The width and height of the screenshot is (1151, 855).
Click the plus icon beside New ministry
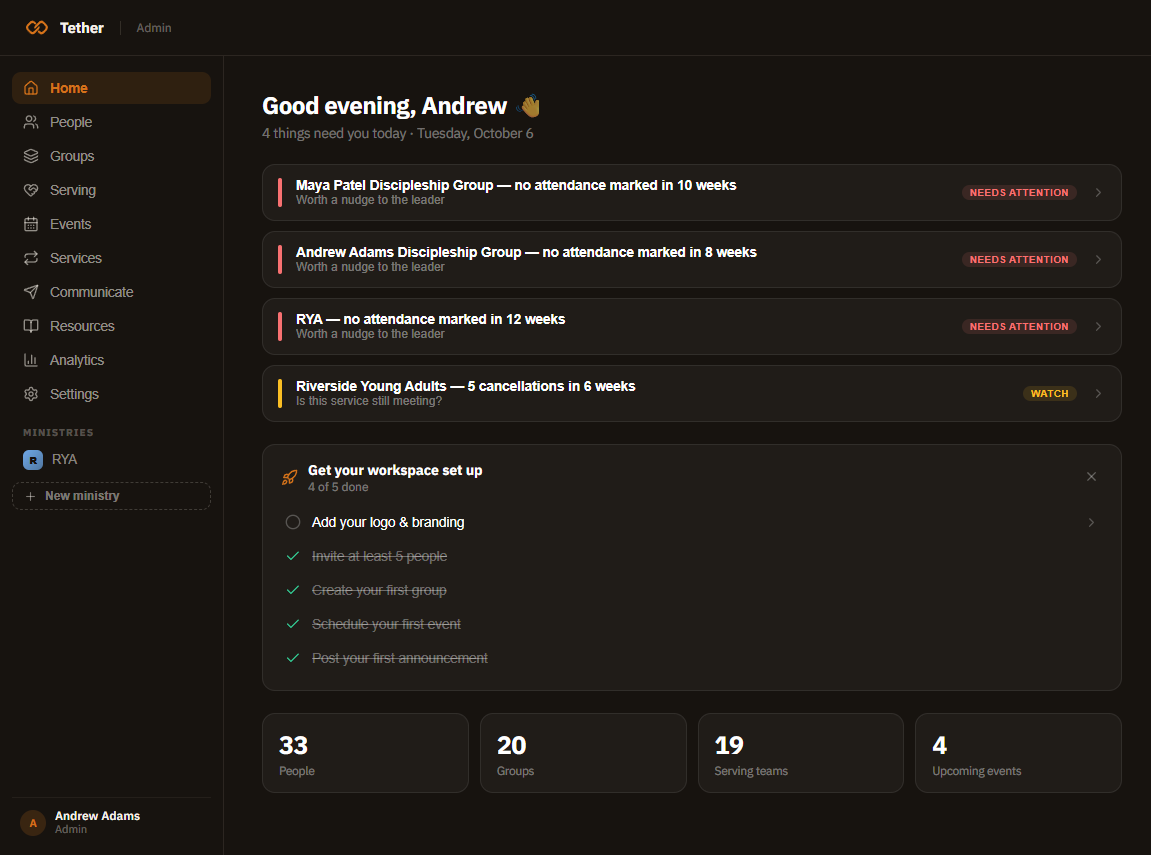[x=31, y=496]
